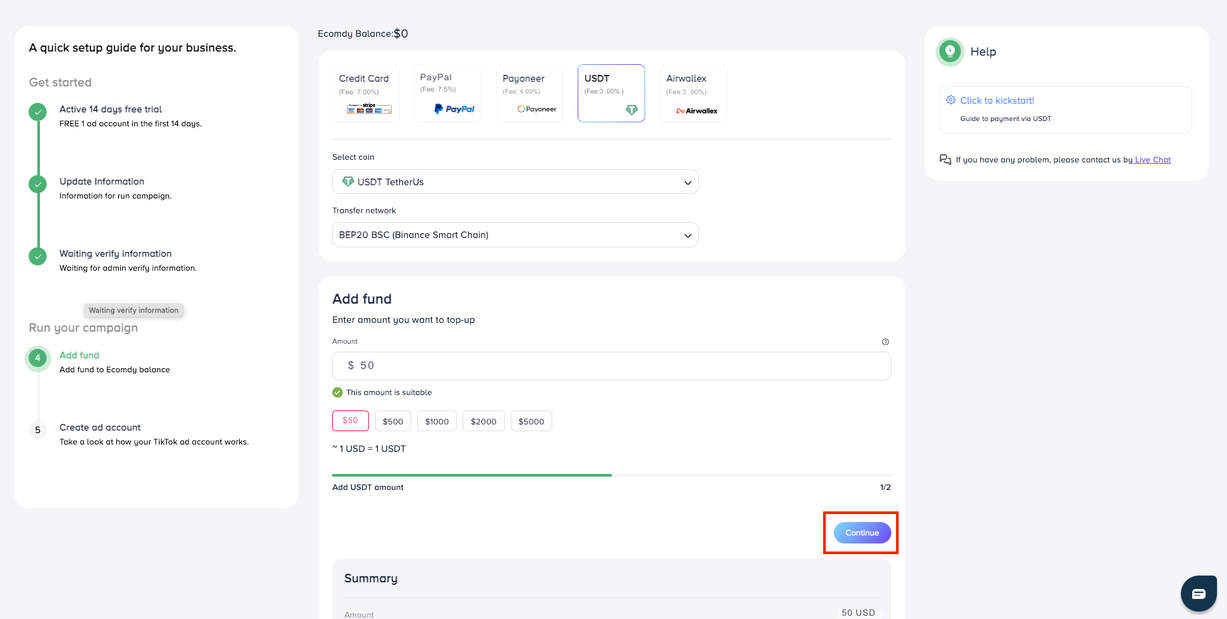Expand the Transfer network BEP20 dropdown
The width and height of the screenshot is (1227, 619).
pyautogui.click(x=515, y=235)
